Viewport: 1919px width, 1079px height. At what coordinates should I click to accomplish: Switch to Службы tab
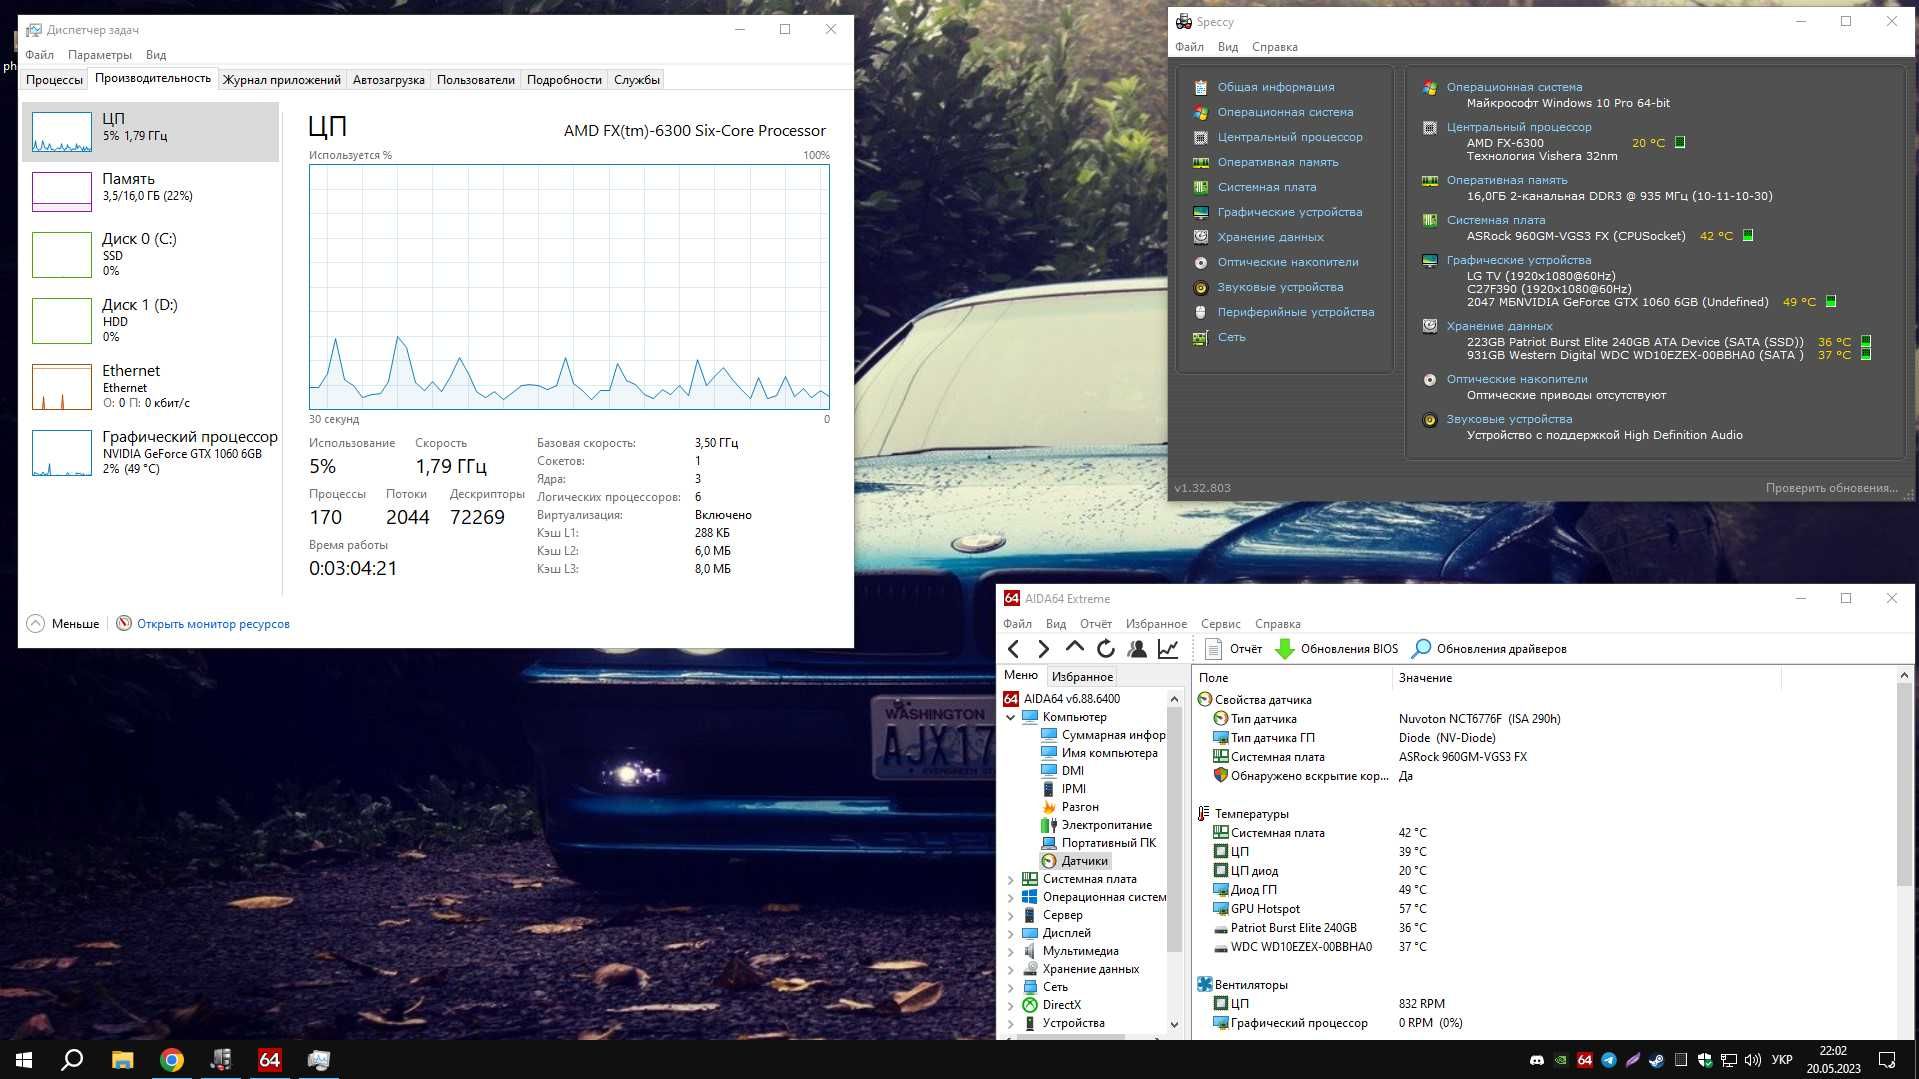click(636, 80)
